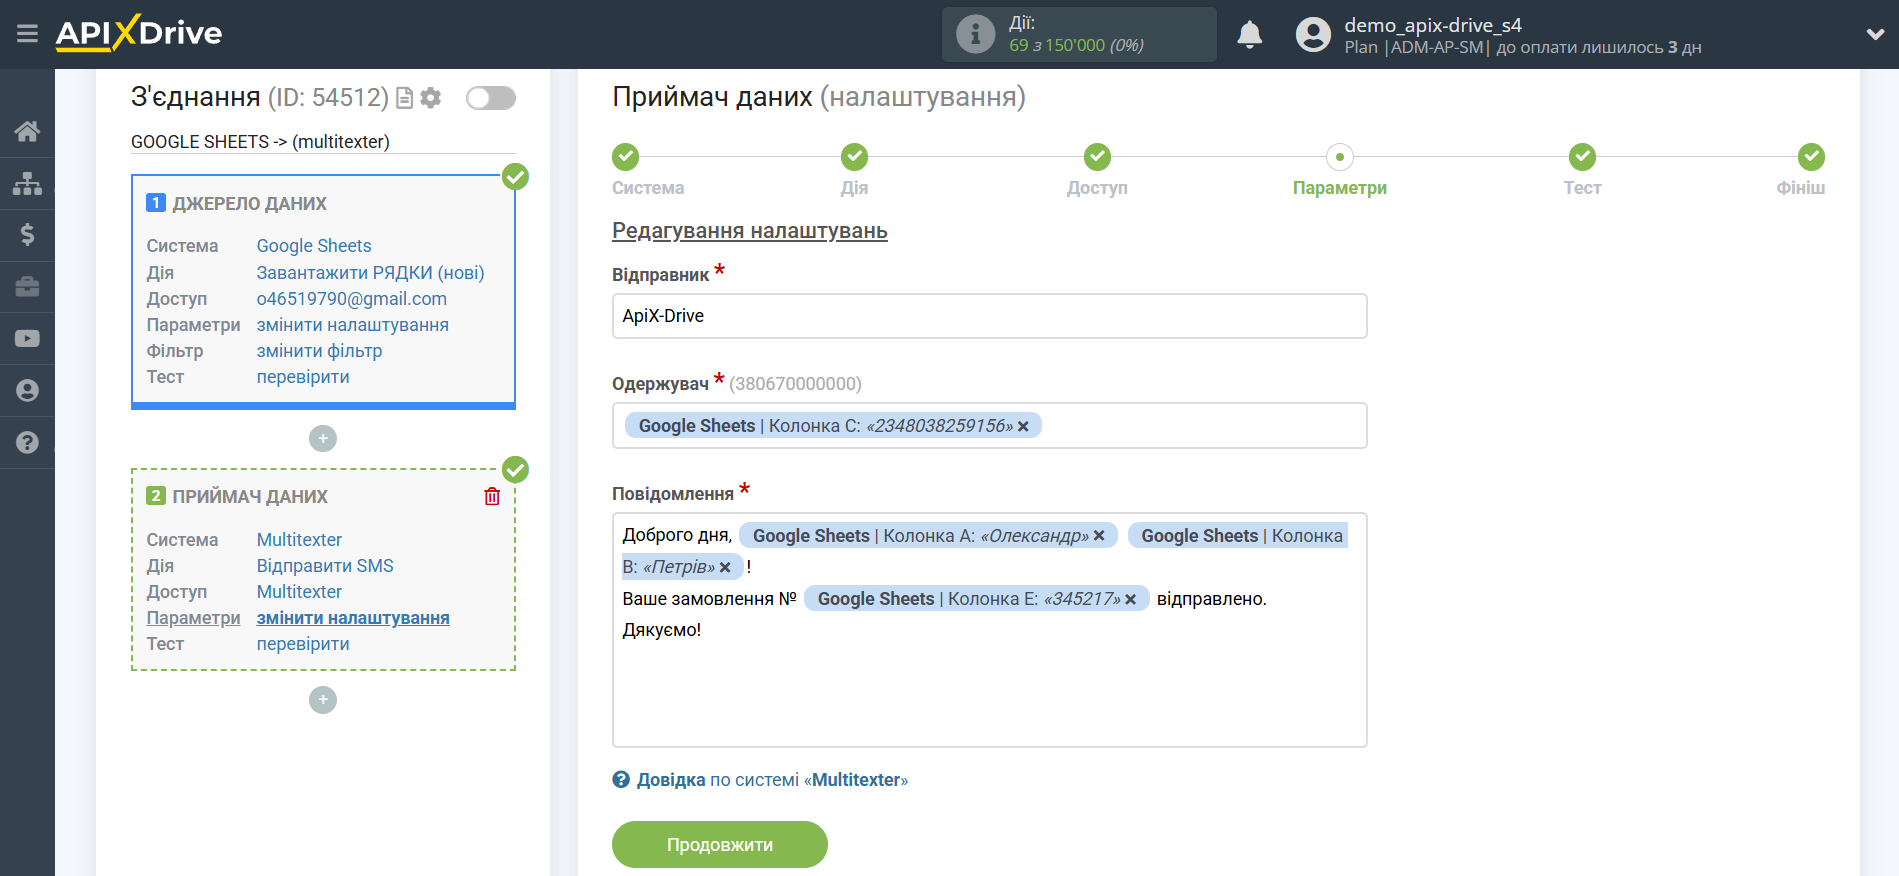Open billing dollar icon in sidebar
The height and width of the screenshot is (876, 1899).
27,235
